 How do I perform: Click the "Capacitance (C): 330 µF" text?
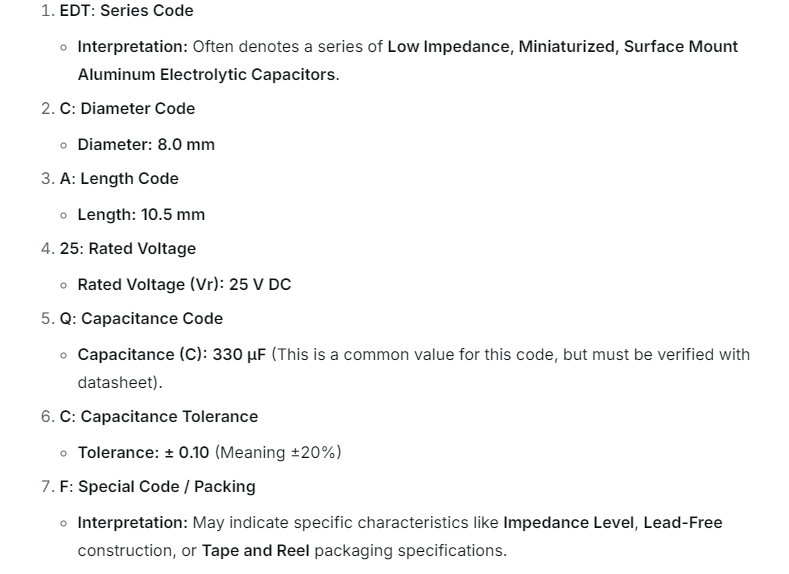[171, 355]
